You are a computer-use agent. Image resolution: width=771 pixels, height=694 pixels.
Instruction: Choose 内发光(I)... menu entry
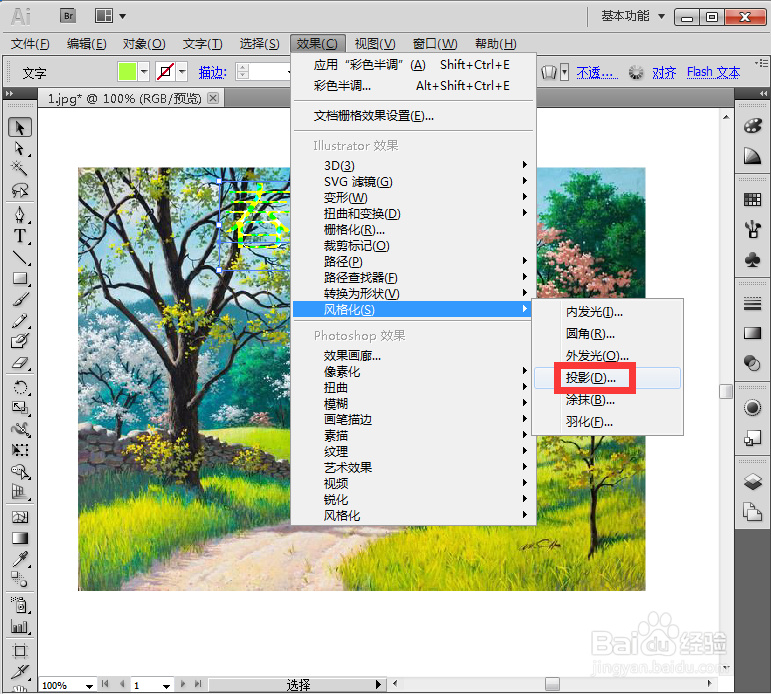click(607, 312)
